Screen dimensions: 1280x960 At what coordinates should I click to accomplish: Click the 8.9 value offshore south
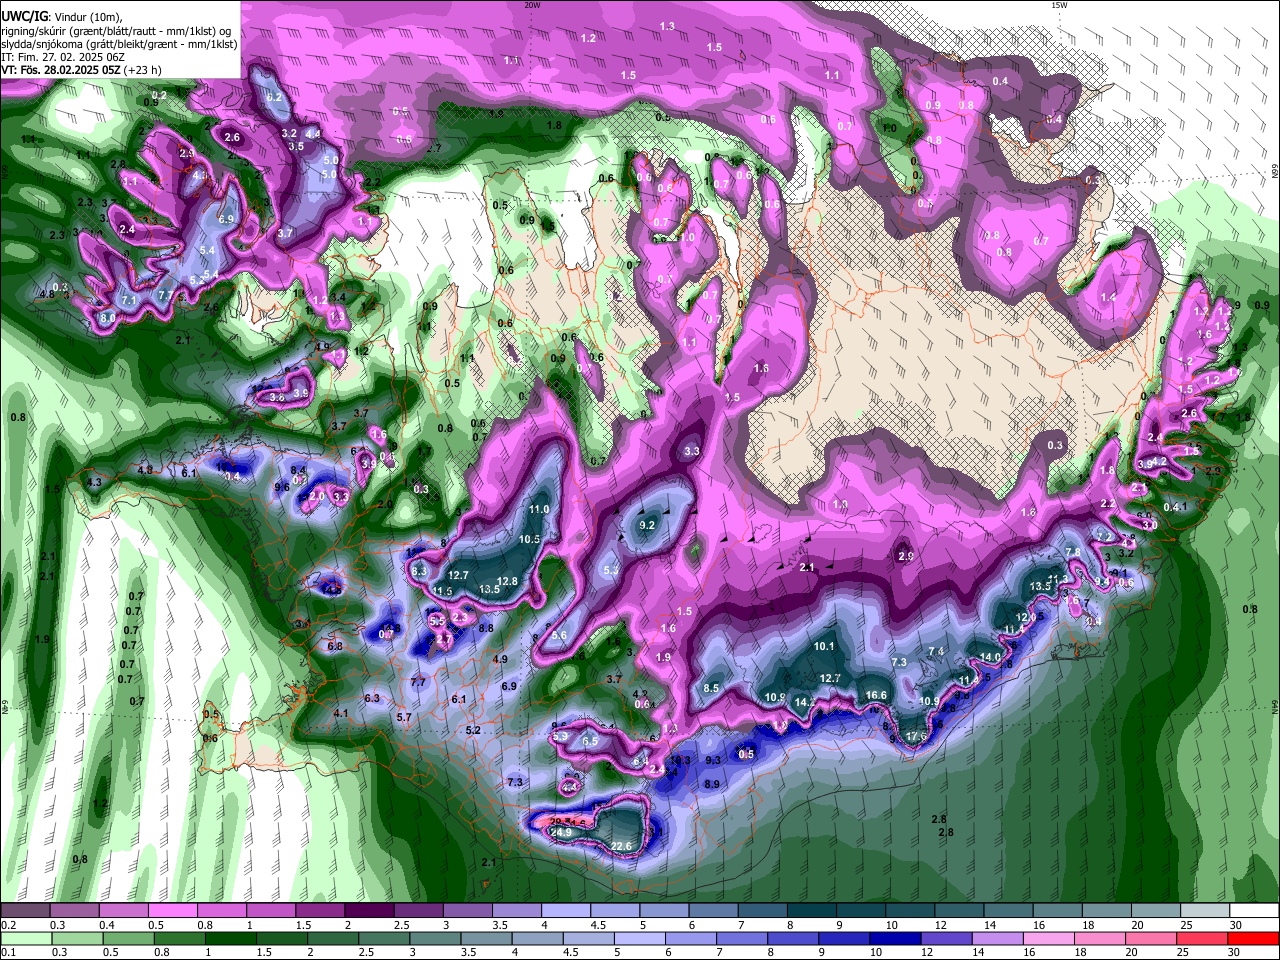coord(712,784)
